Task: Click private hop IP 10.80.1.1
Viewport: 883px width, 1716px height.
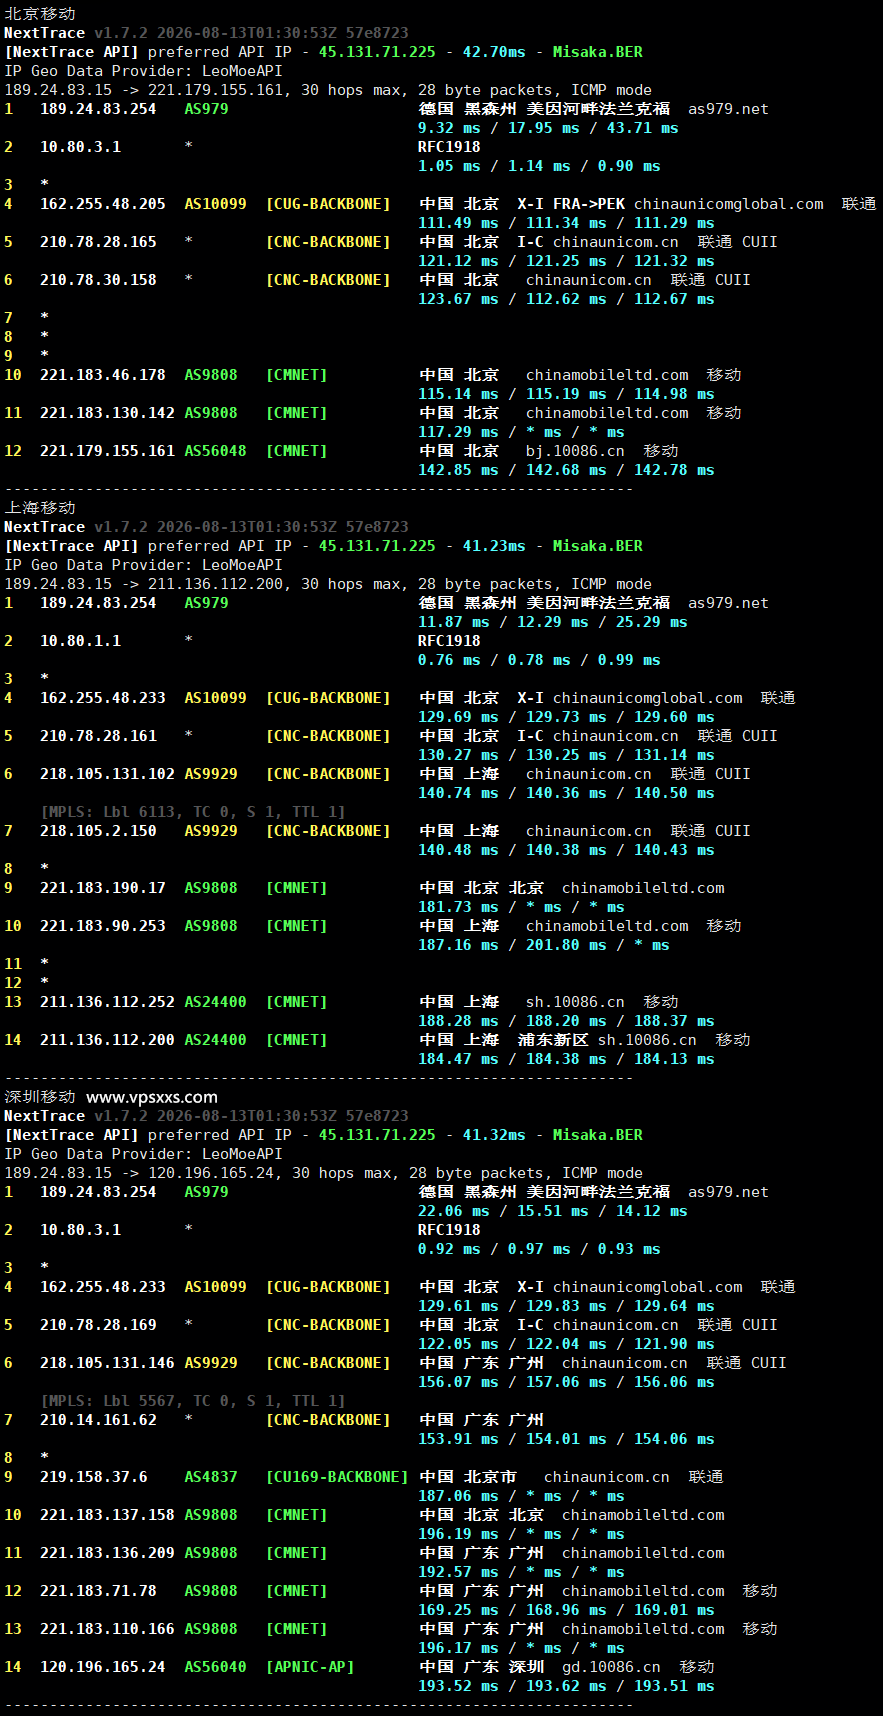Action: tap(80, 641)
